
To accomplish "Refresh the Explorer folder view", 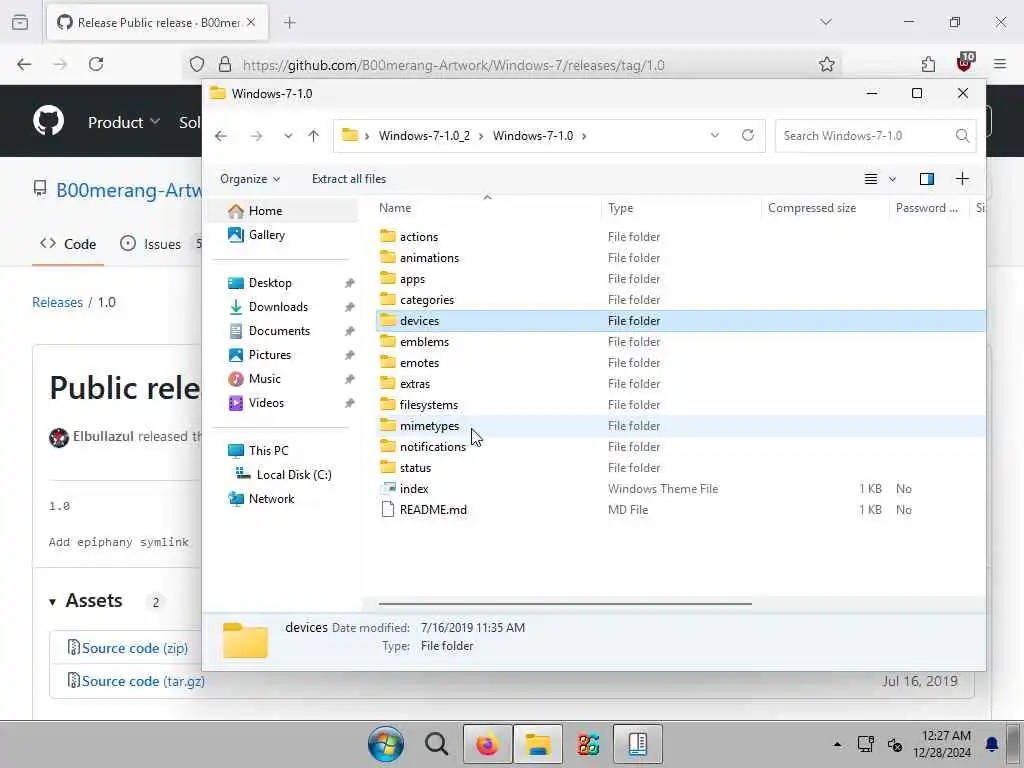I will point(748,135).
